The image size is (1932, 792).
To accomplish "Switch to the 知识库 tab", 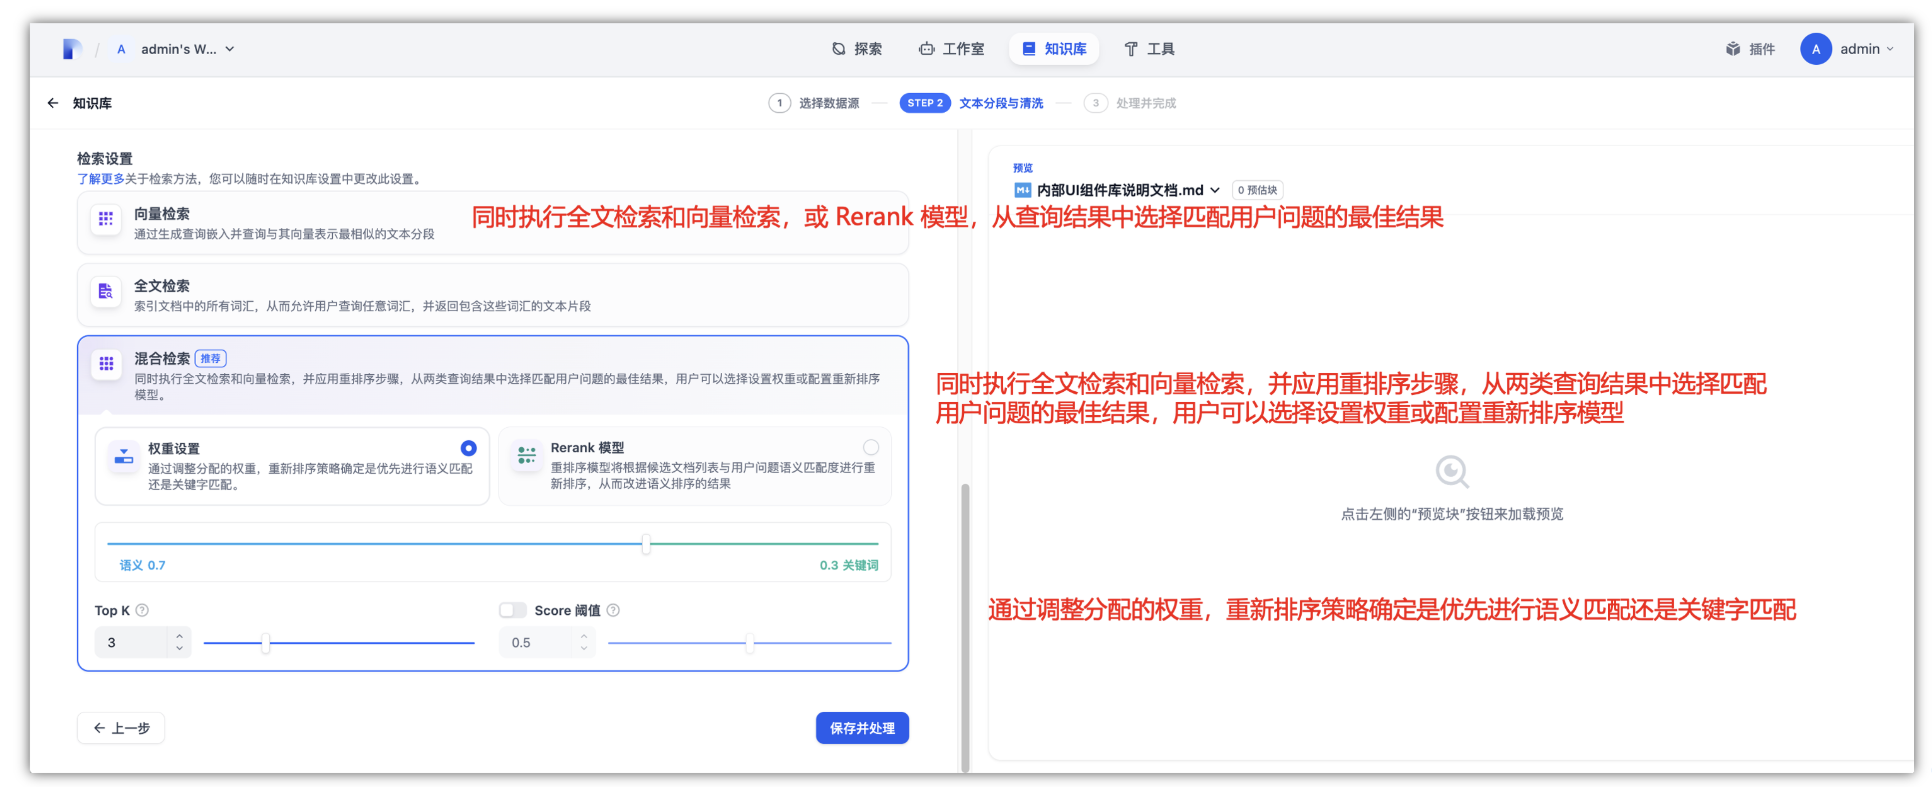I will [x=1054, y=49].
